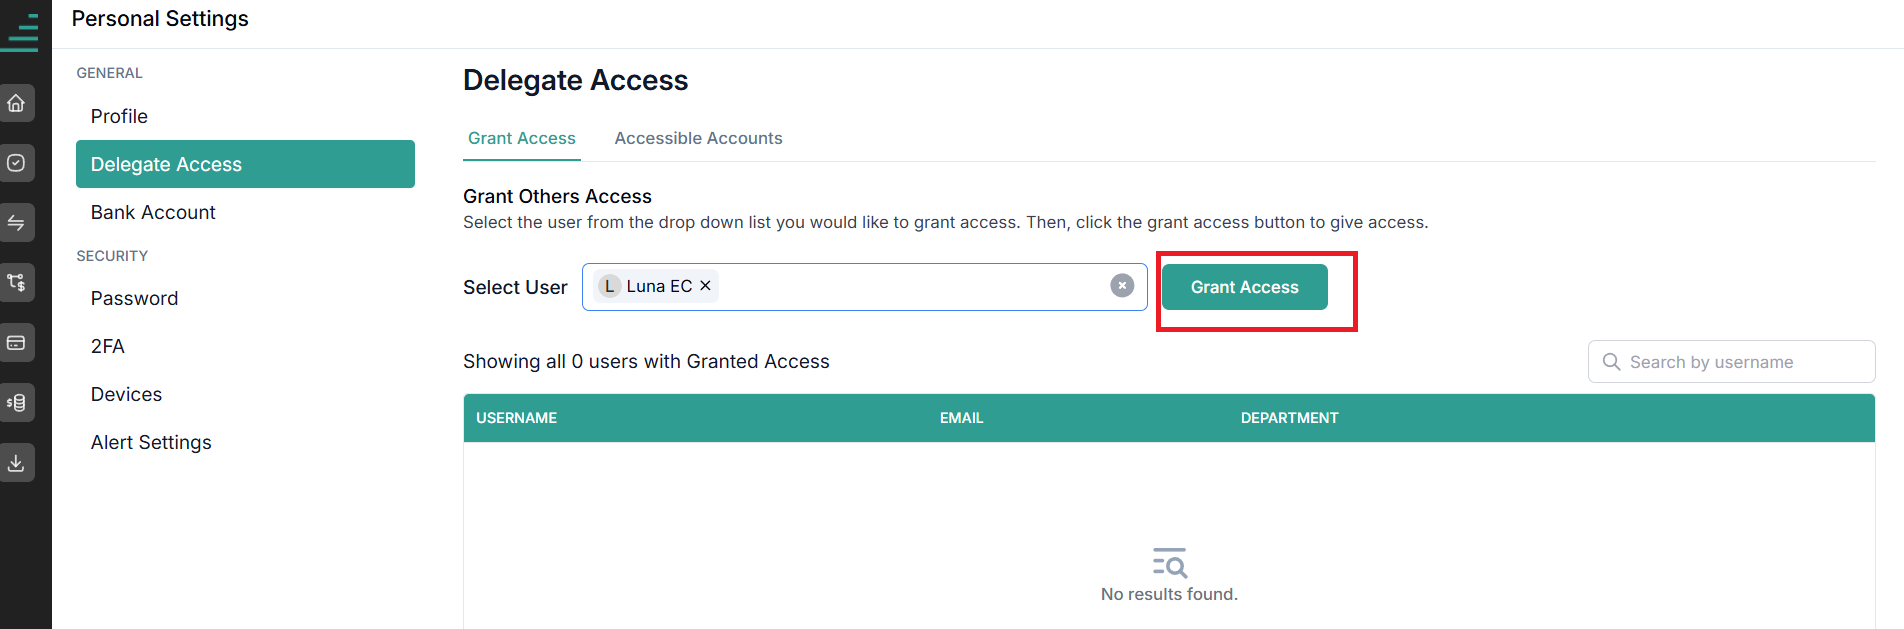Open the checkmark approvals sidebar icon
The height and width of the screenshot is (629, 1904).
pos(17,163)
